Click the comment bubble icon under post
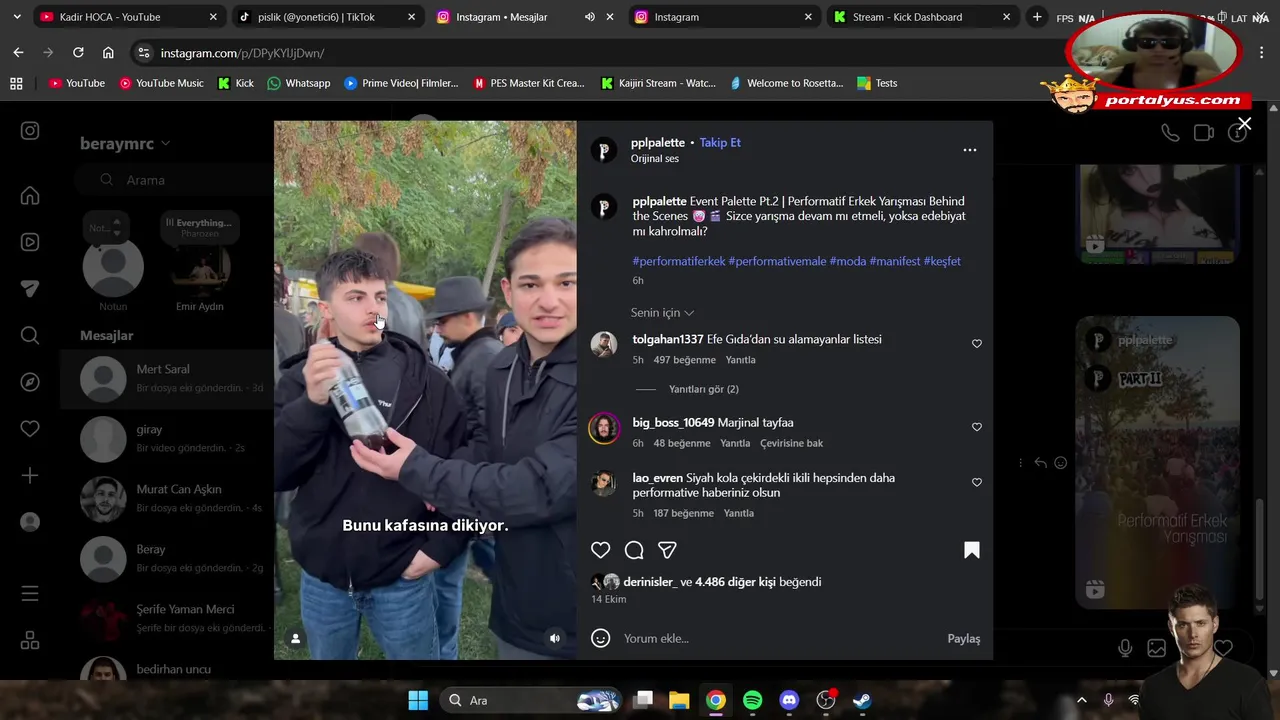Screen dimensions: 1280x720 click(x=634, y=550)
